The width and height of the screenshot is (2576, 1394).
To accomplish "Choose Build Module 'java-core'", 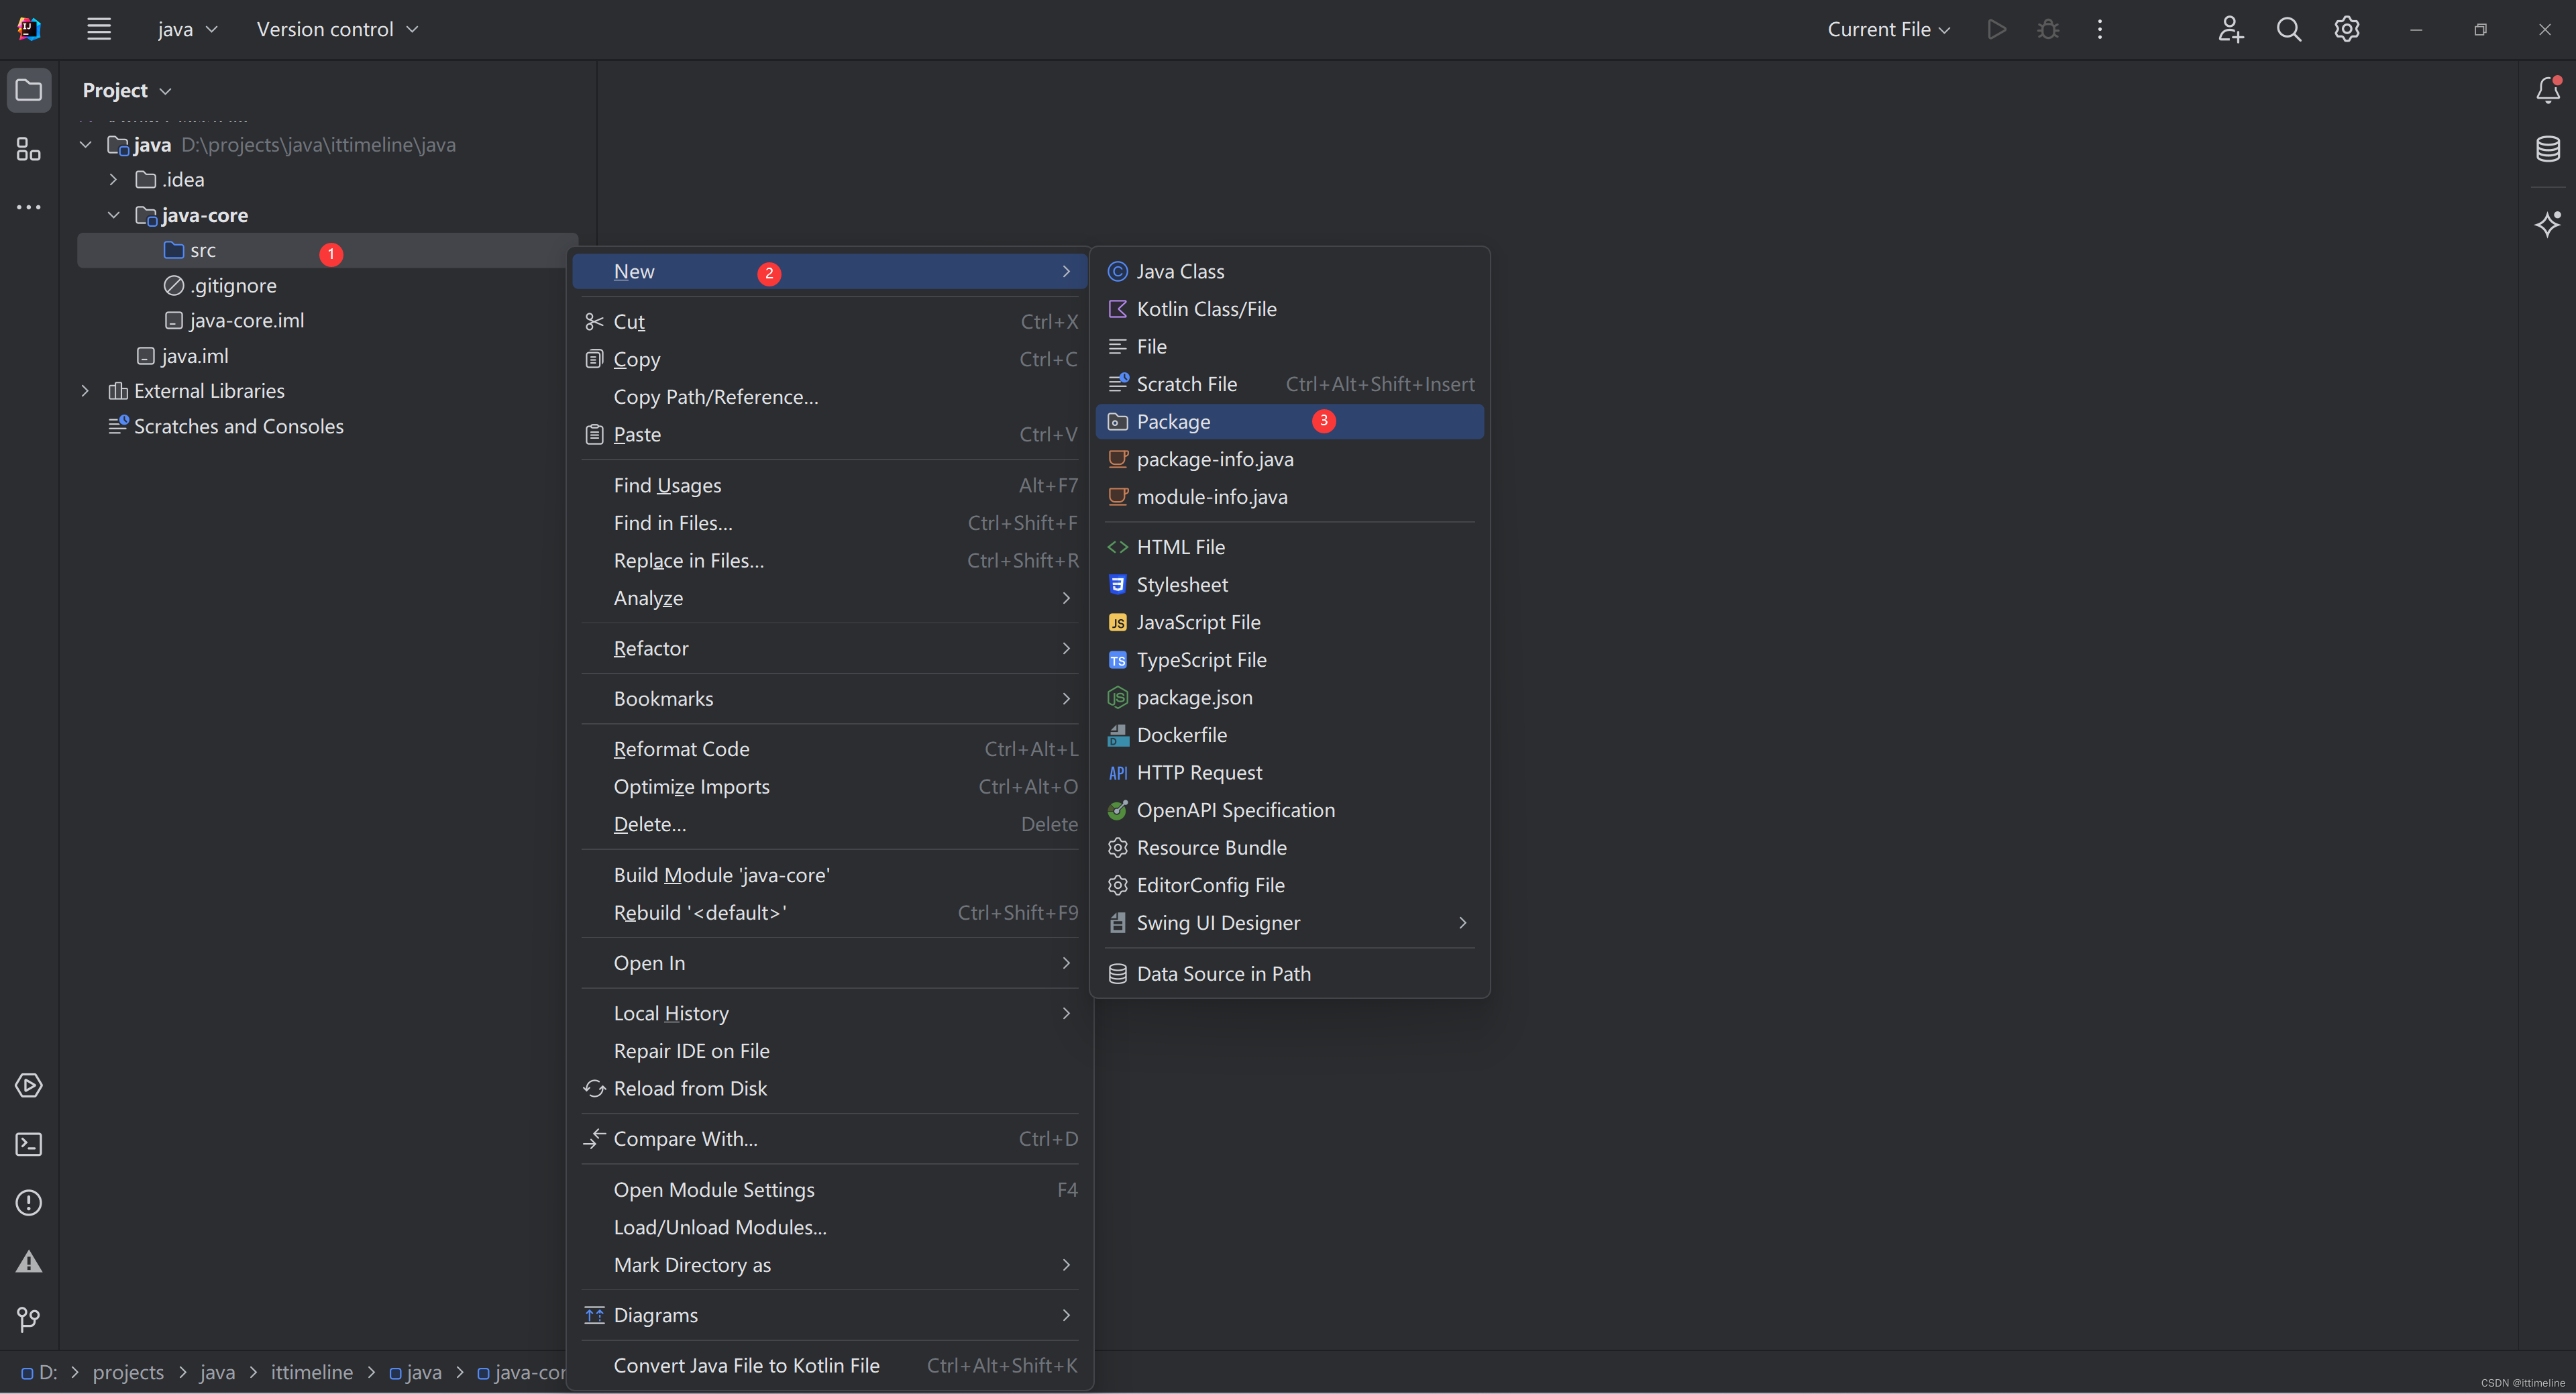I will 829,875.
